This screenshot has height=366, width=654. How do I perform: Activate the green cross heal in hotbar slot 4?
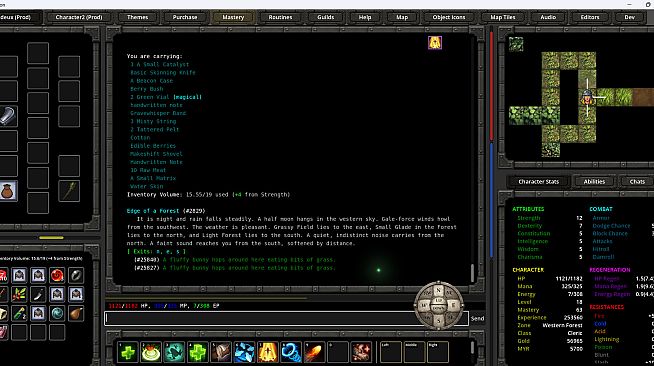[x=198, y=352]
